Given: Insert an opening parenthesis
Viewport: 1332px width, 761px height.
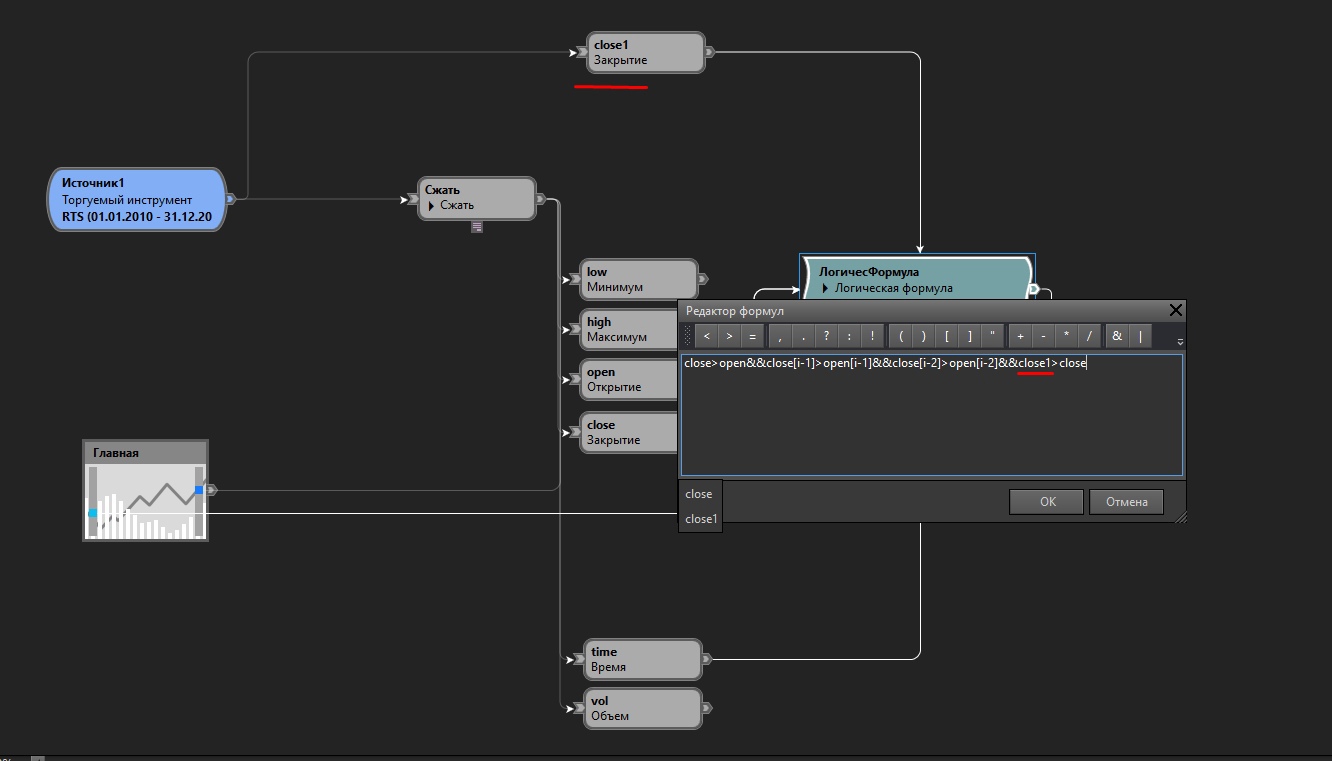Looking at the screenshot, I should pyautogui.click(x=901, y=336).
